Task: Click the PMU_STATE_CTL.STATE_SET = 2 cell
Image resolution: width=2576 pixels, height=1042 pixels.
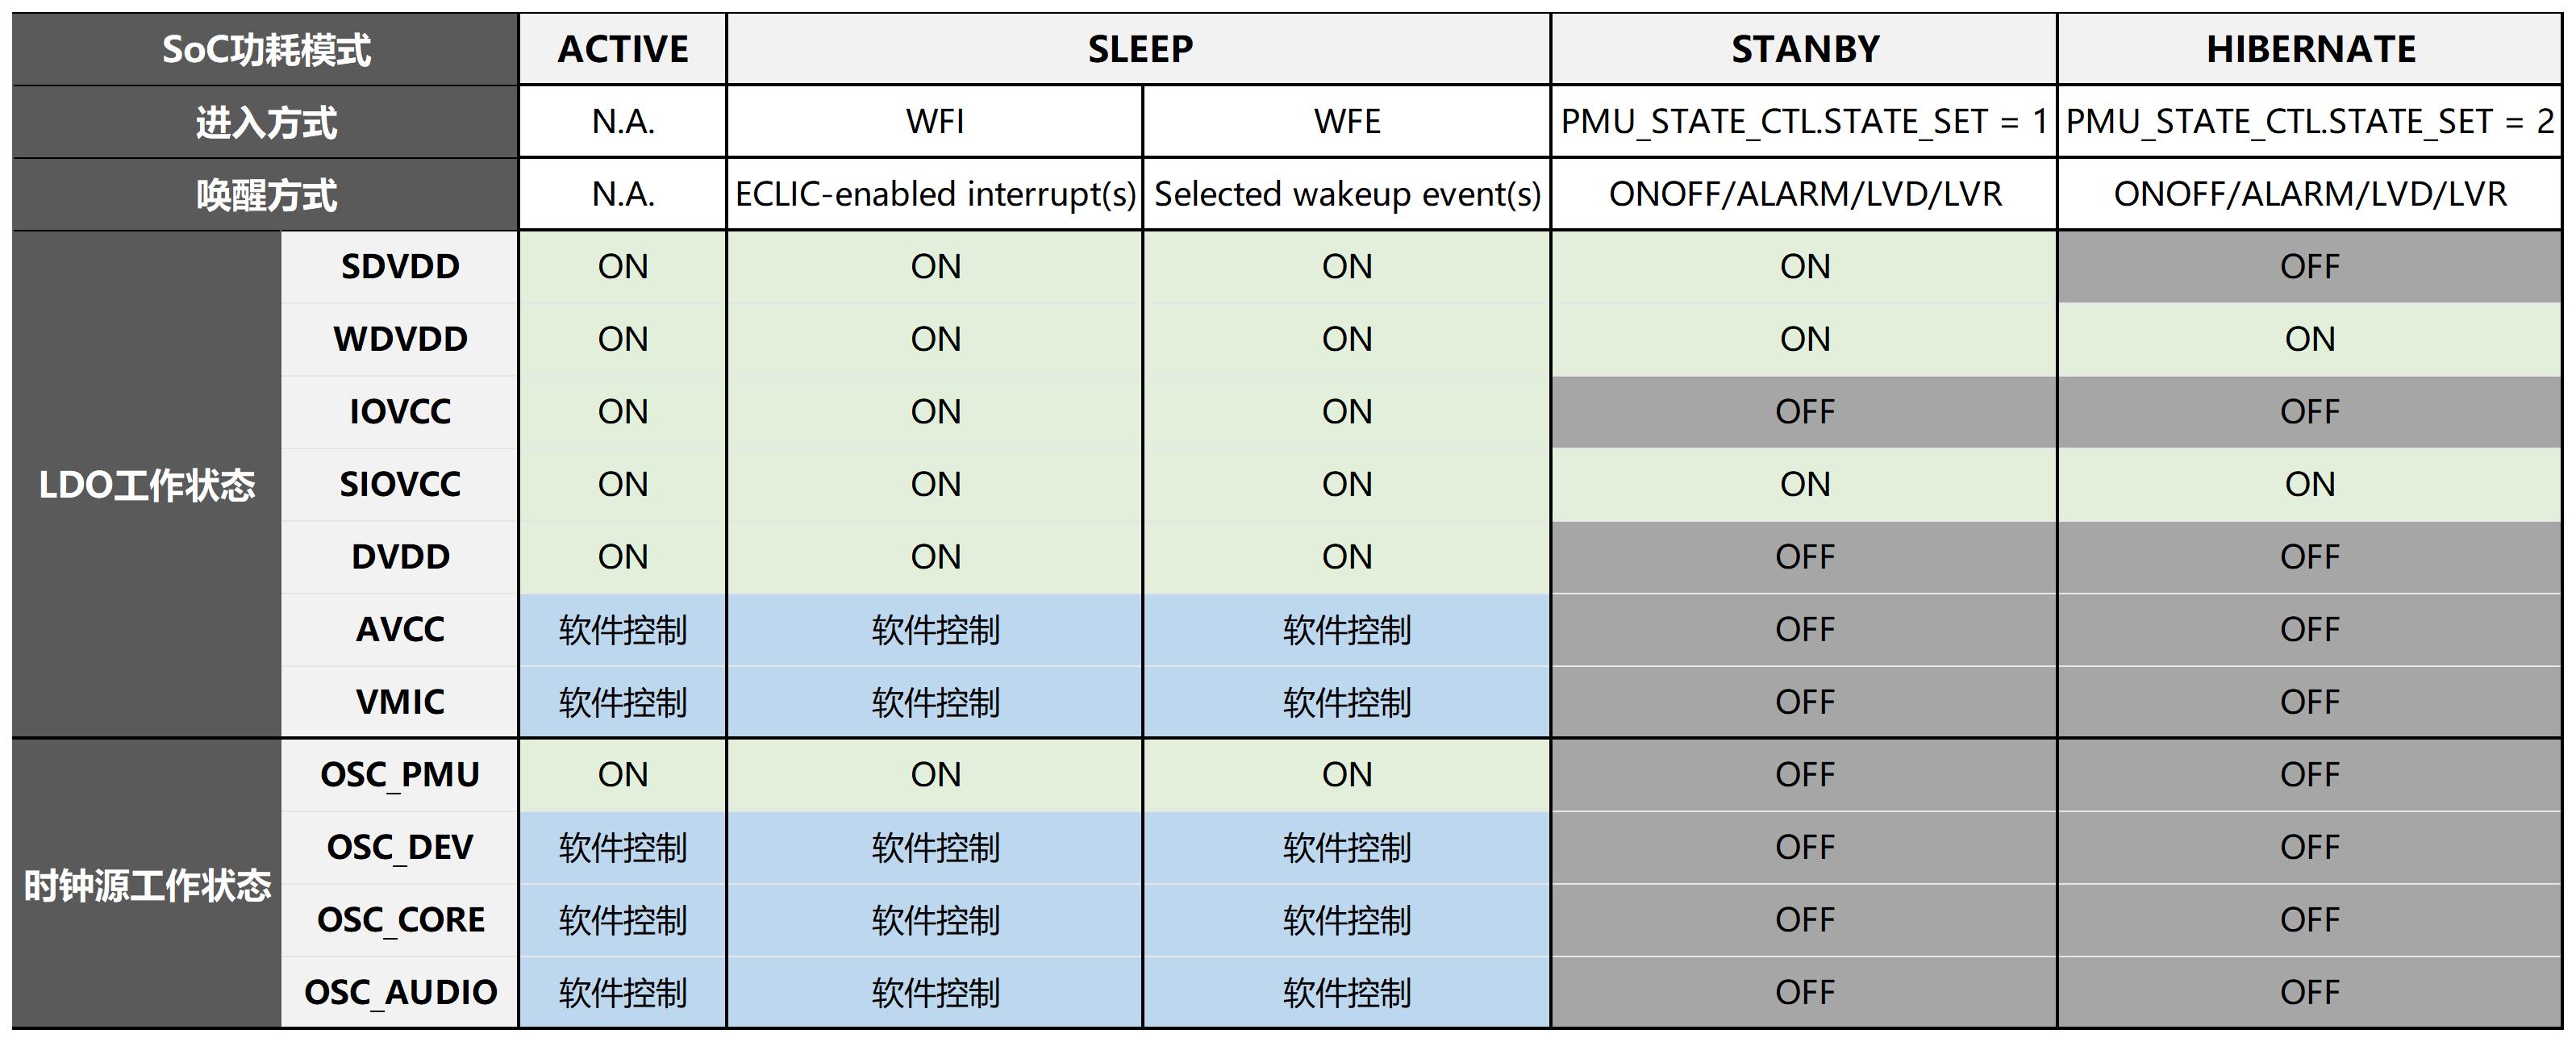Action: tap(2310, 122)
